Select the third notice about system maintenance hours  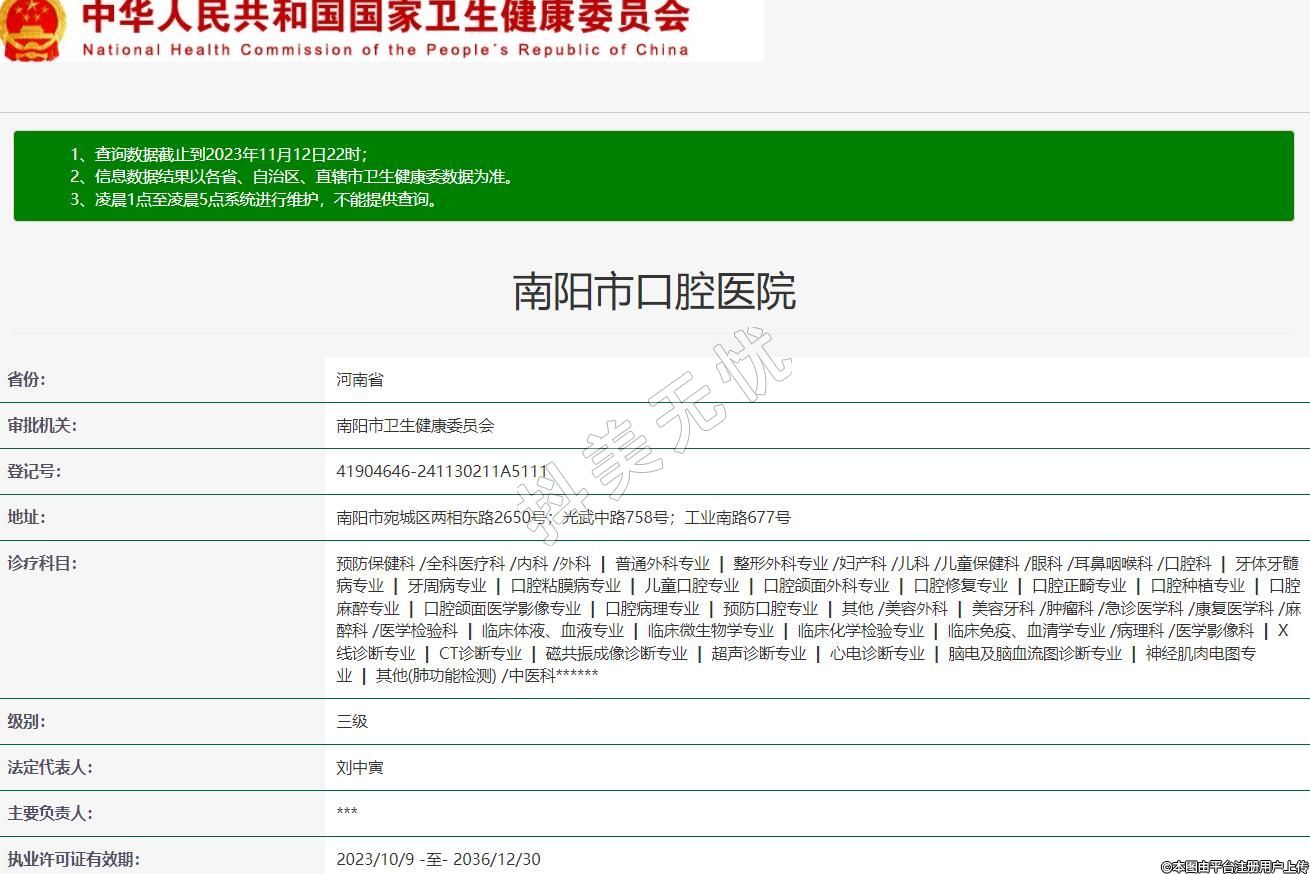coord(255,199)
